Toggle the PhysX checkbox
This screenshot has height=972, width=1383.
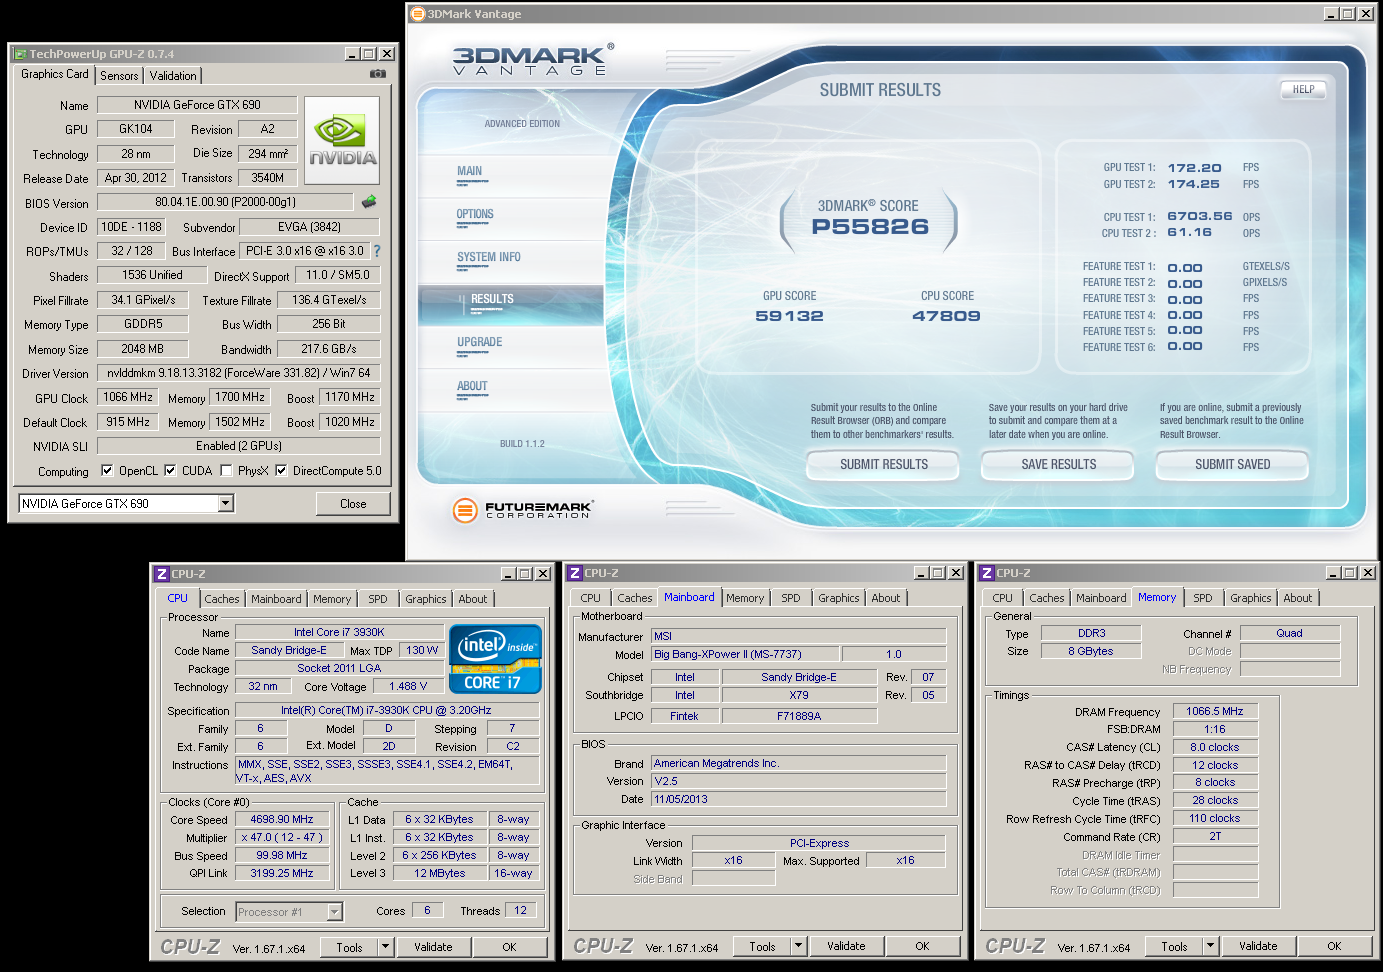226,470
